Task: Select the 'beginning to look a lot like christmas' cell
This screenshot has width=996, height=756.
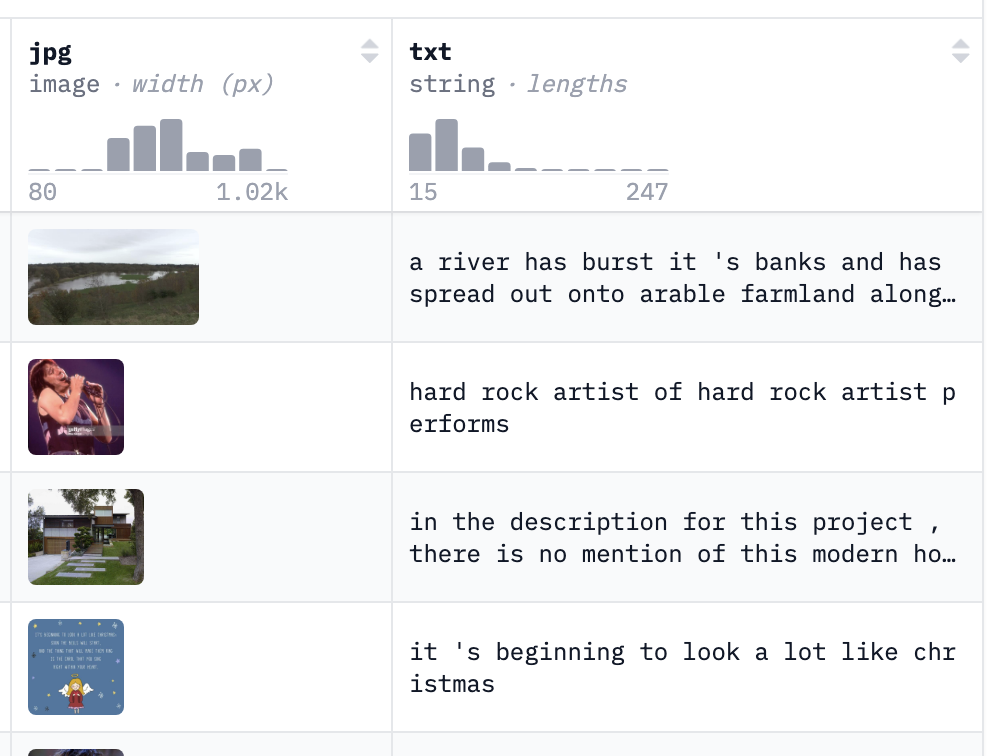Action: [x=682, y=668]
